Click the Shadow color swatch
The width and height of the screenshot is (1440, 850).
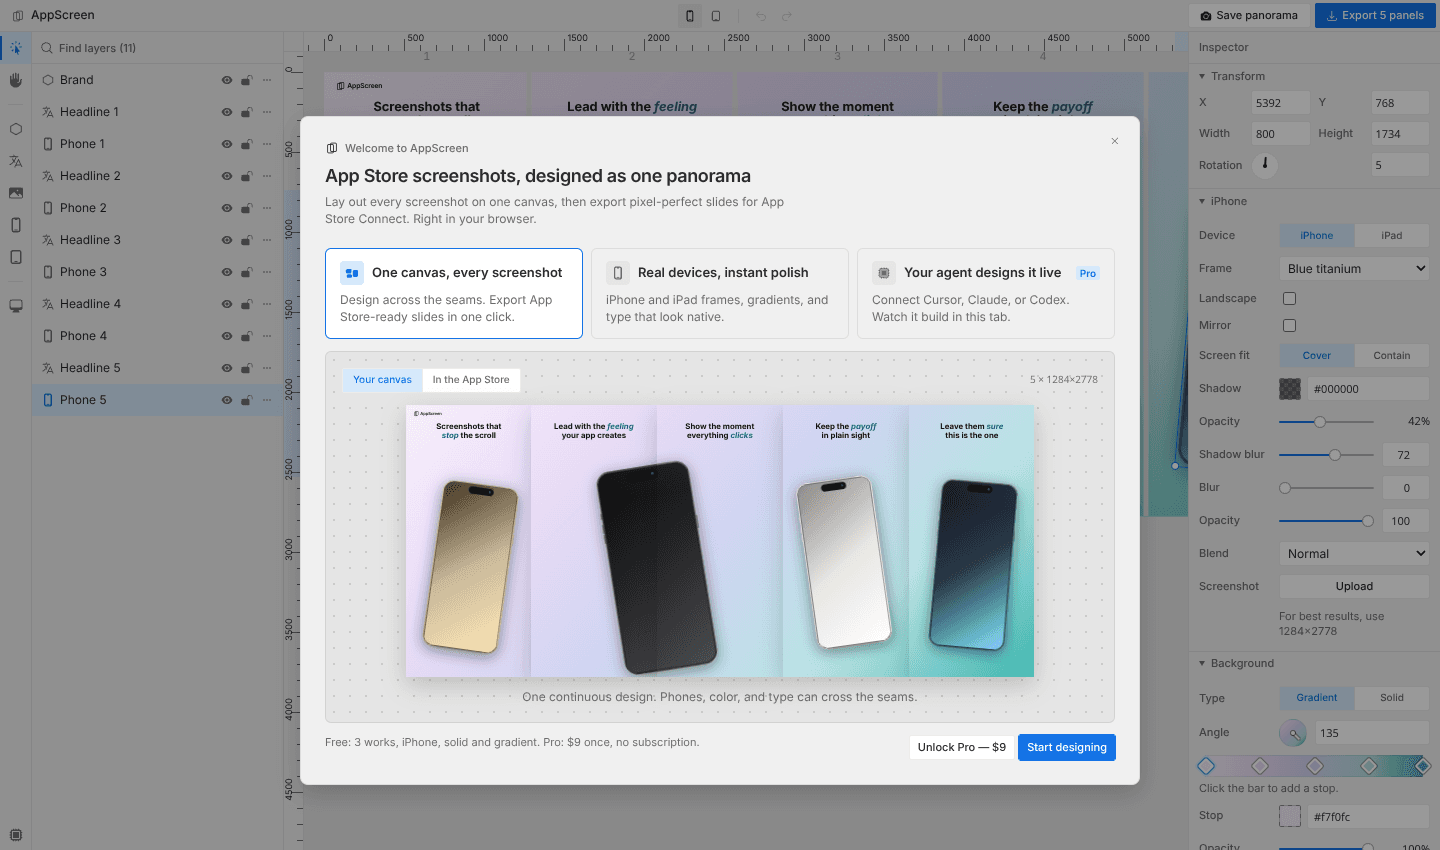(x=1290, y=389)
